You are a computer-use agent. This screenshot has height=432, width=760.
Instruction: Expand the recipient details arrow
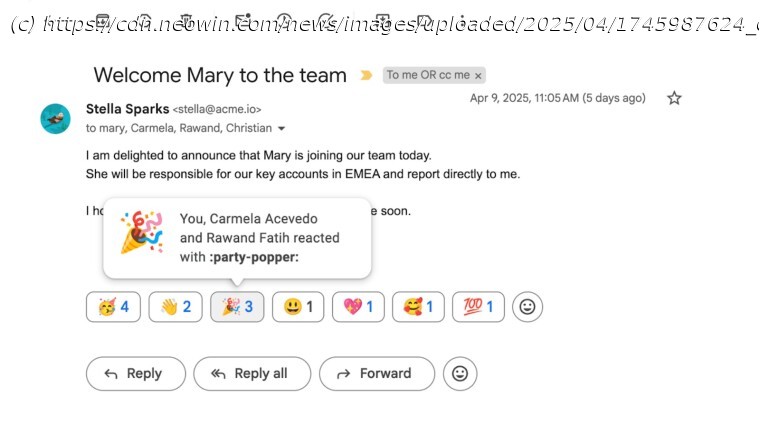282,128
